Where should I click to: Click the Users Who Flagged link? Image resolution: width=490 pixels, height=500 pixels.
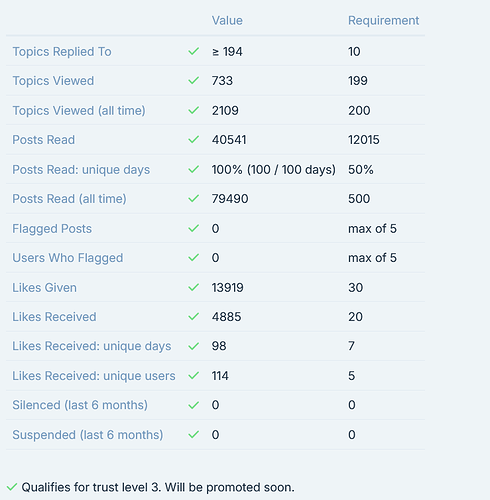(68, 258)
